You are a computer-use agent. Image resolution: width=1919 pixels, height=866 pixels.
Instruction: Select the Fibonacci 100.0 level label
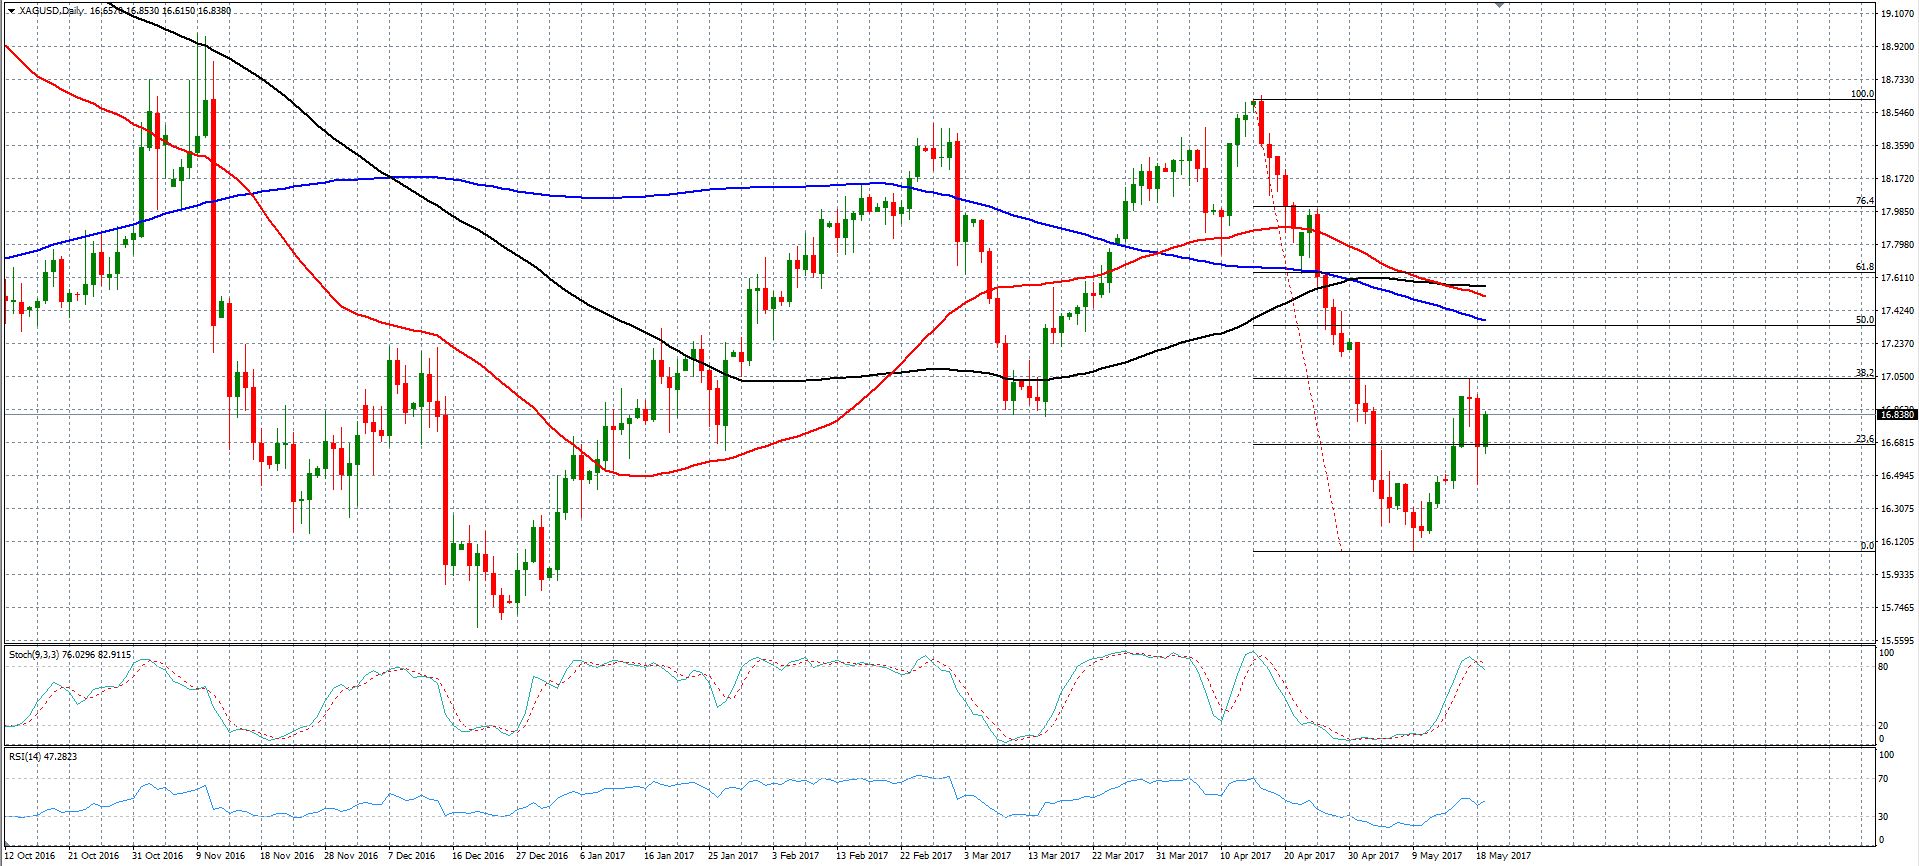pyautogui.click(x=1862, y=94)
